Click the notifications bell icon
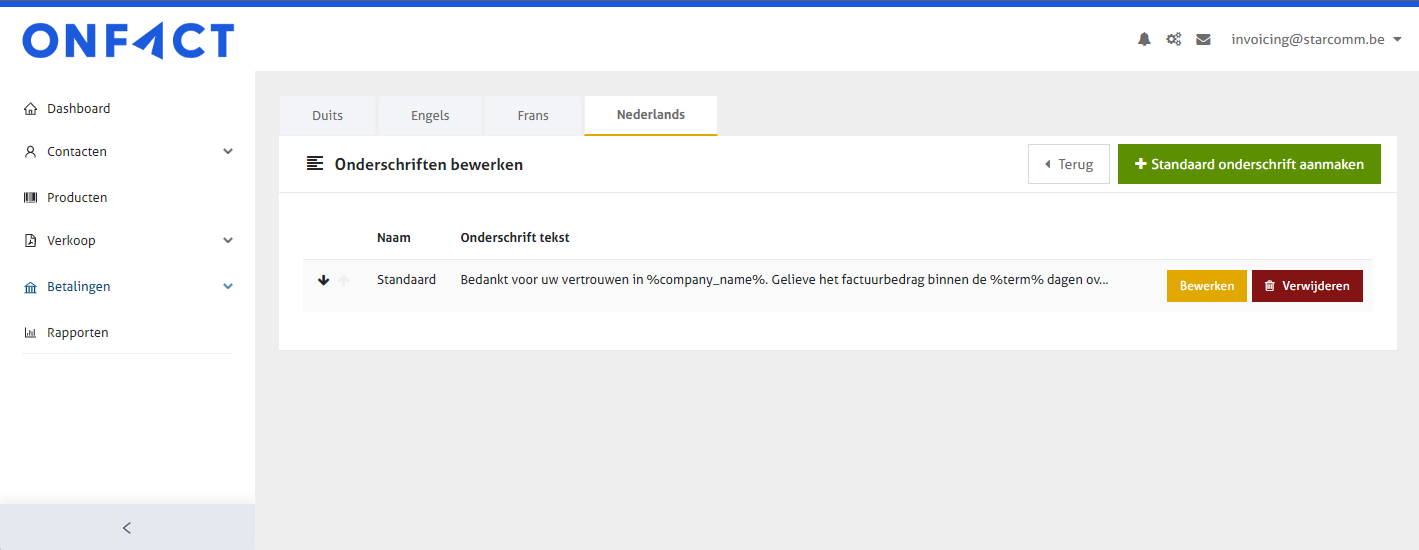Screen dimensions: 1419x550 [1144, 40]
